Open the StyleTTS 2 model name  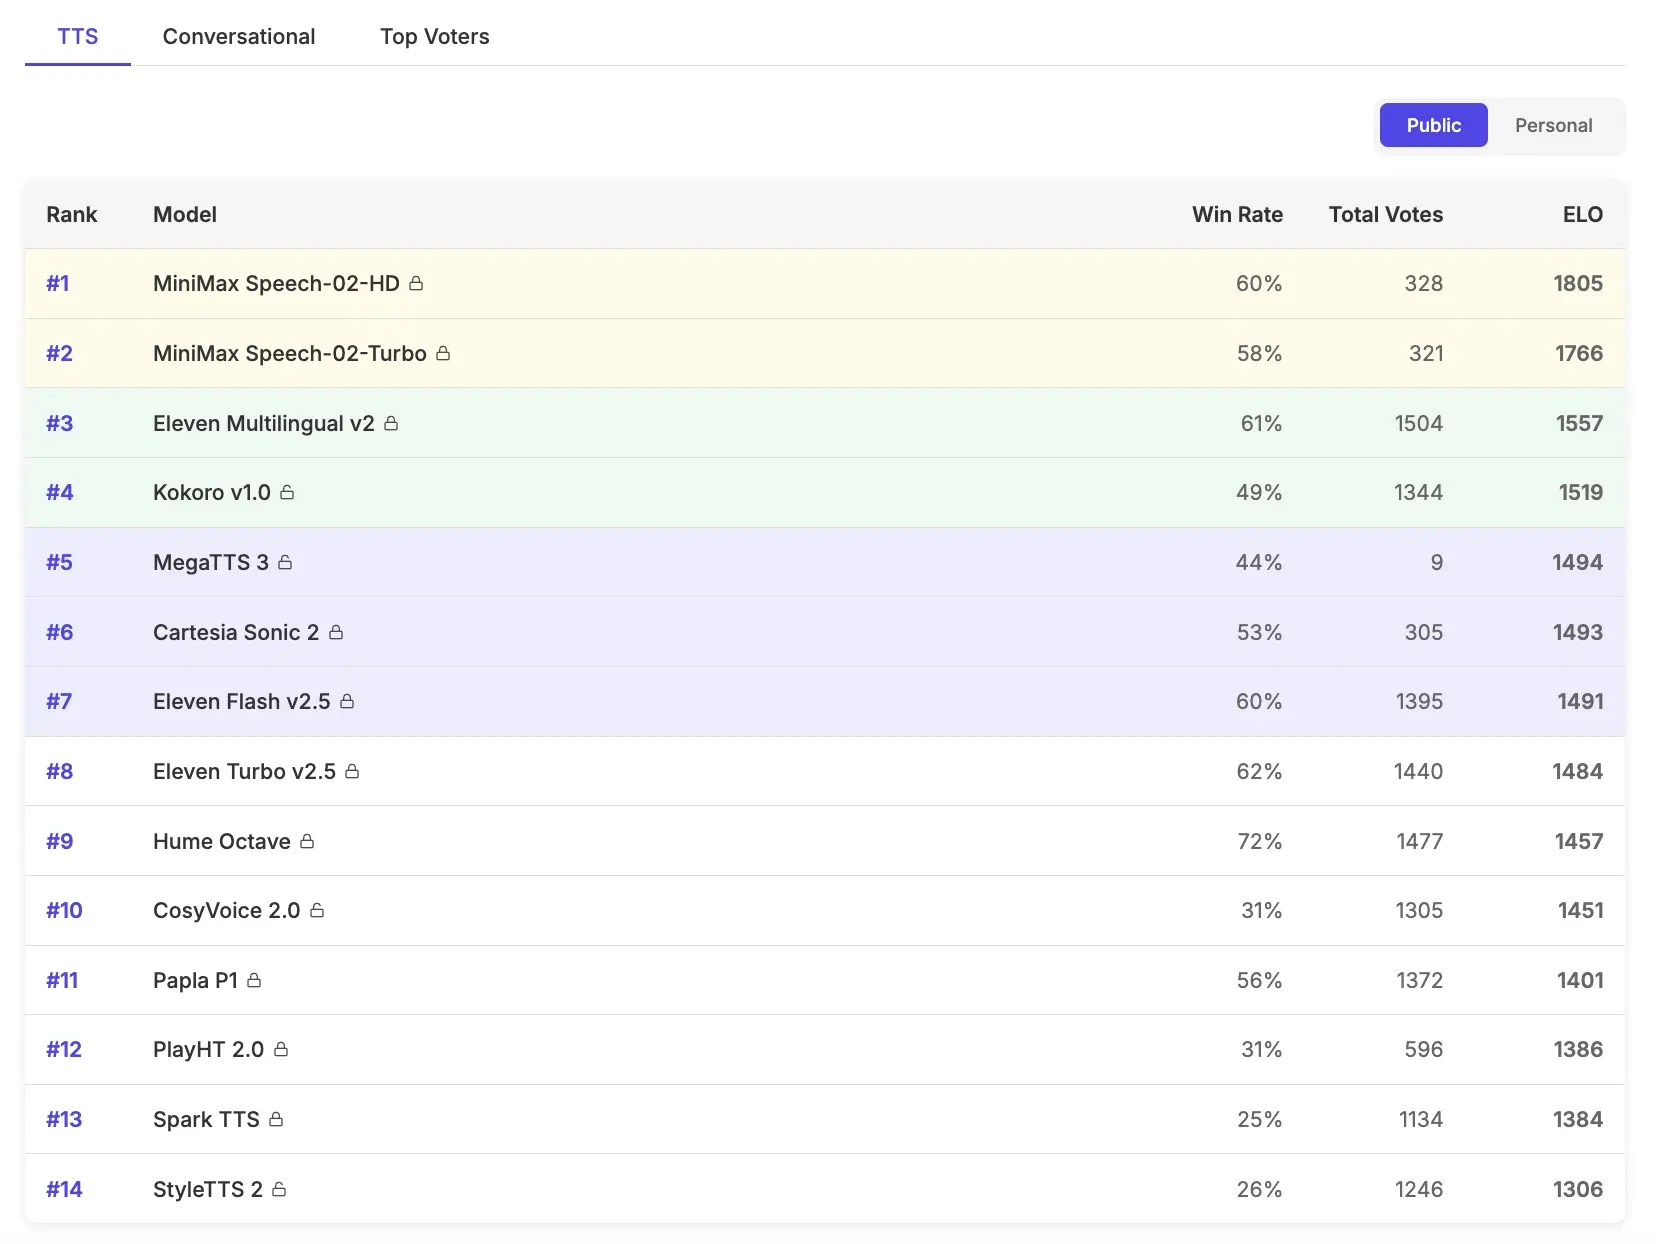click(x=208, y=1190)
